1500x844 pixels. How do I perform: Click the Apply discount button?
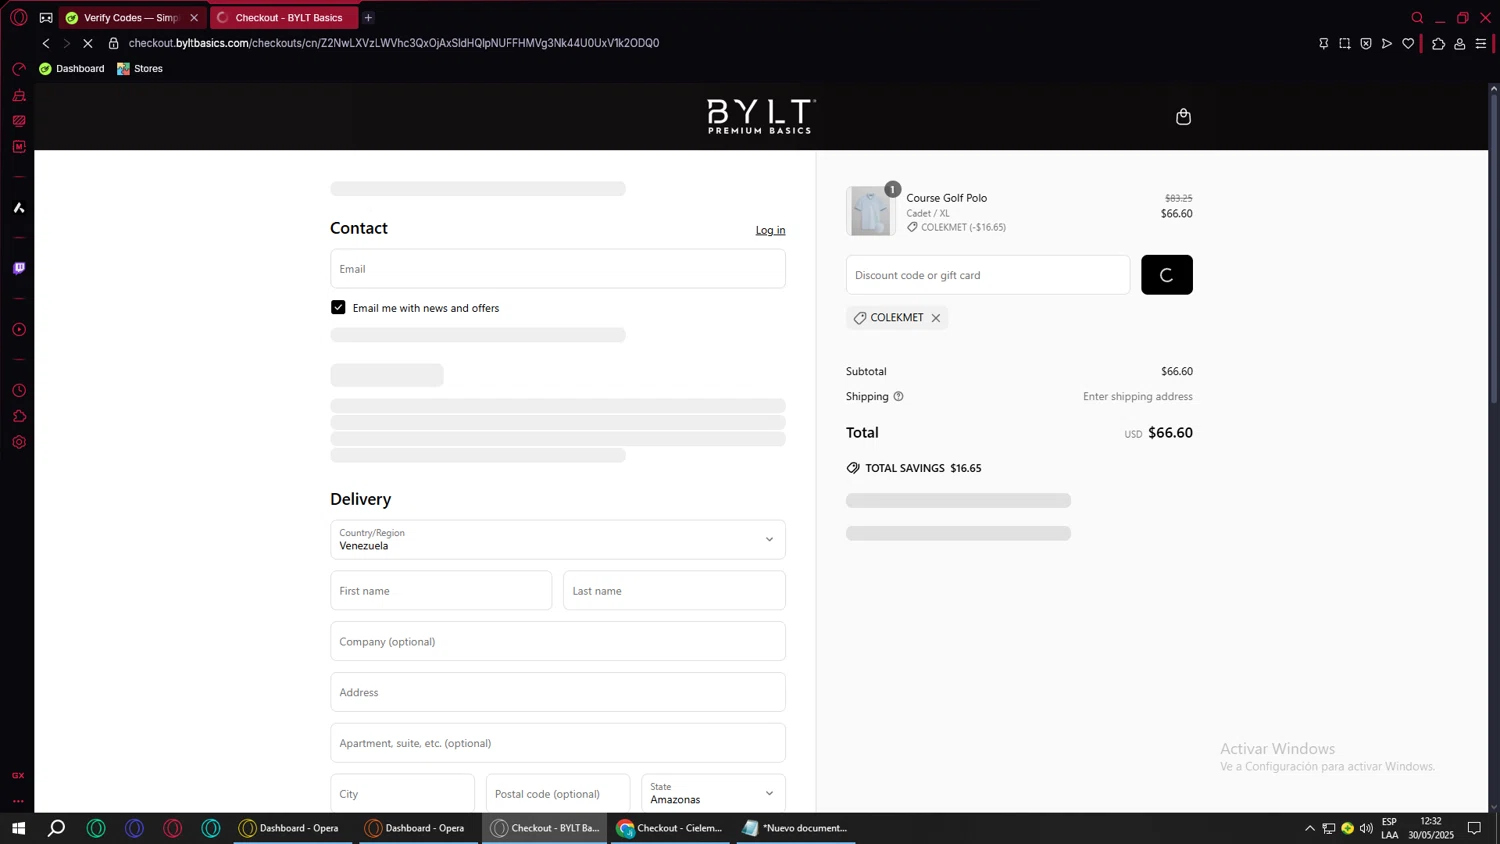point(1167,275)
